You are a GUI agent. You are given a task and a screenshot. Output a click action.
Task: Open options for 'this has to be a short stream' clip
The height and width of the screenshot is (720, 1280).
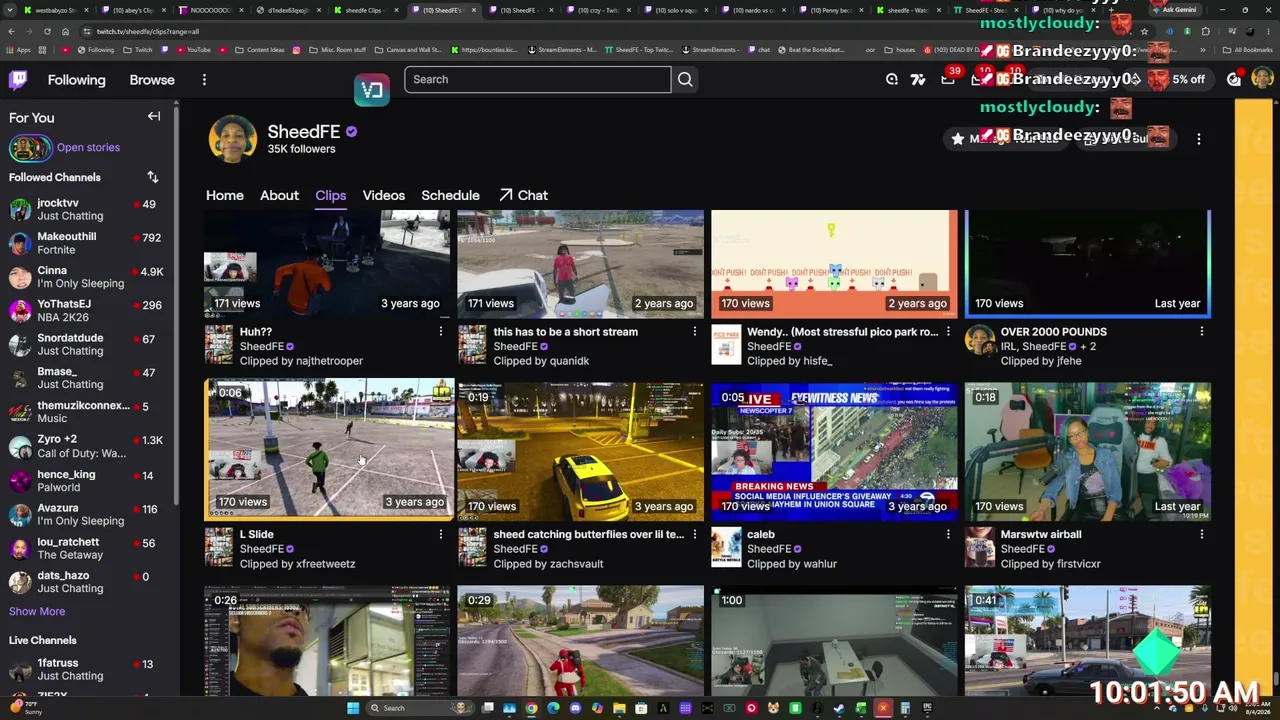[695, 332]
